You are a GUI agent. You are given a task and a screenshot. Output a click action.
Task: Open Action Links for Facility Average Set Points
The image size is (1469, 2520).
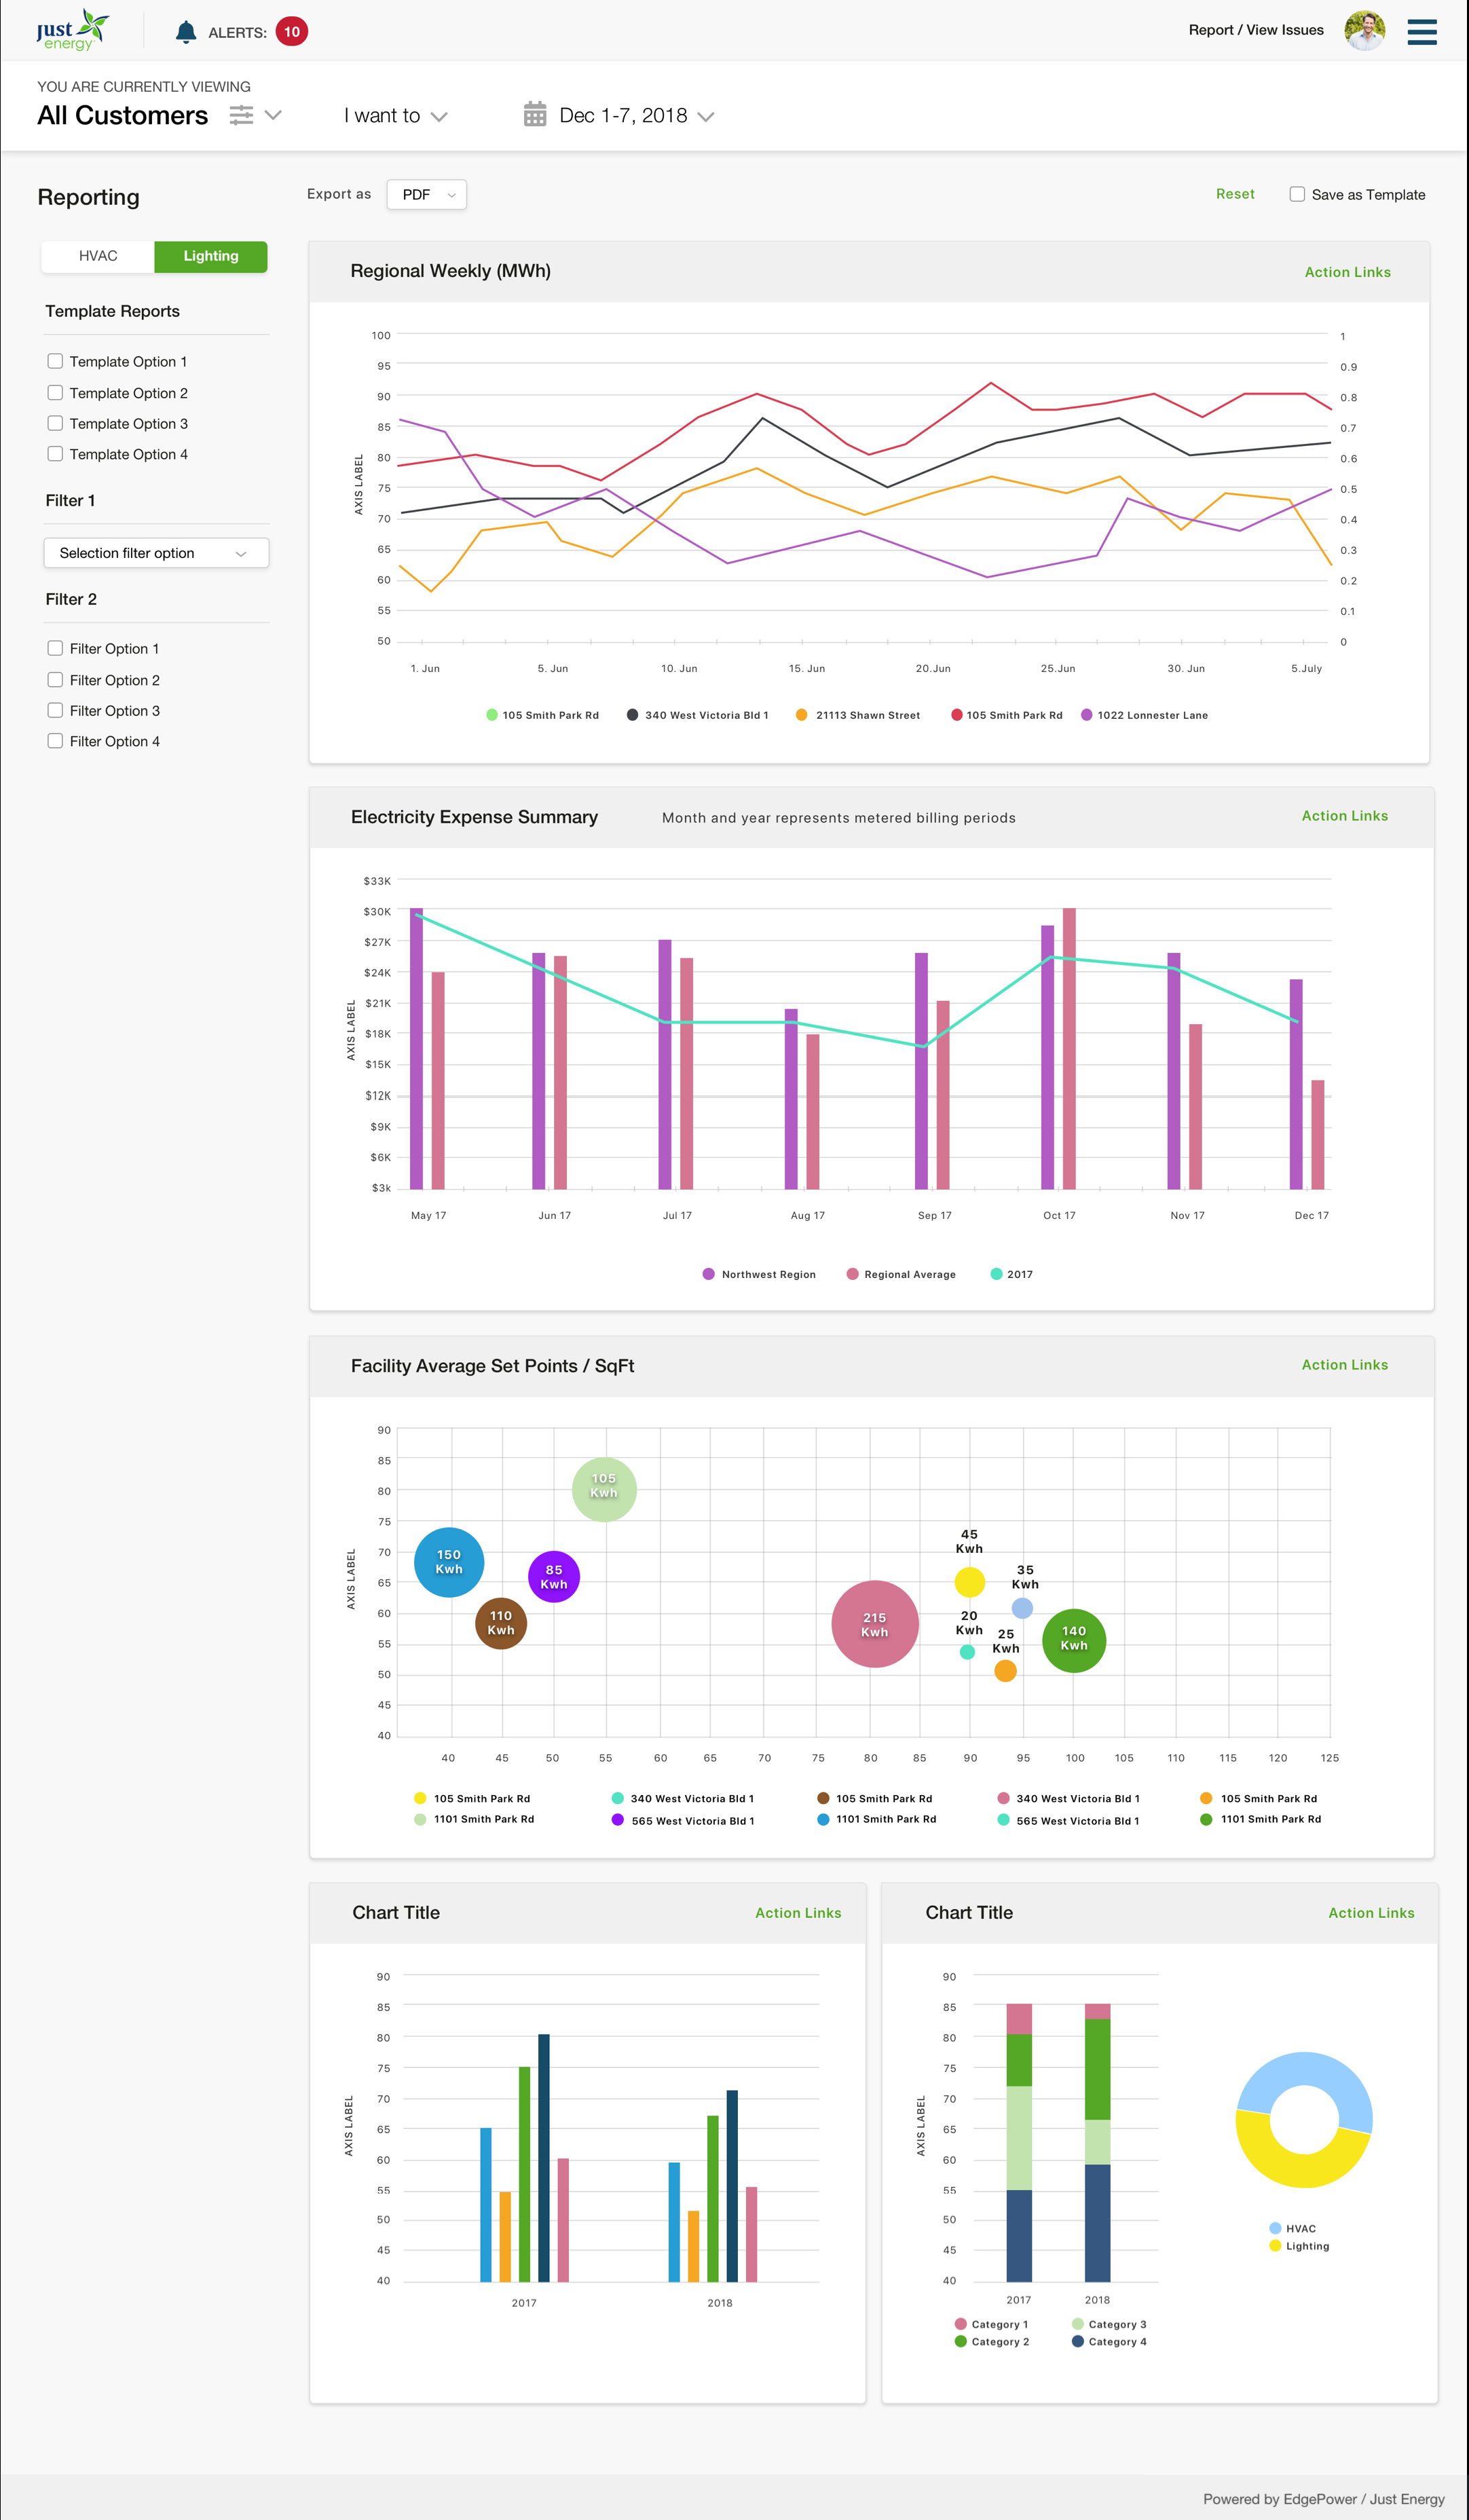[x=1344, y=1365]
